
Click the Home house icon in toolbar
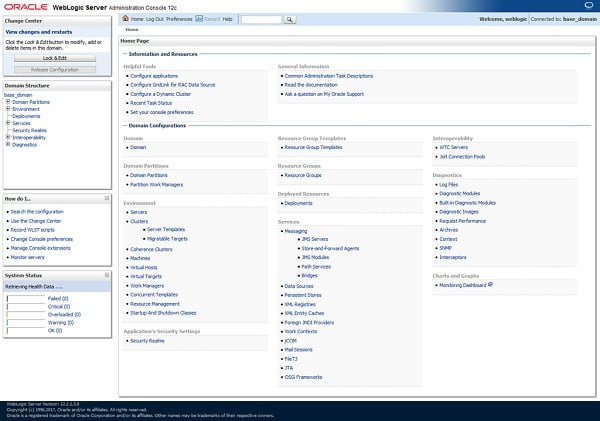tap(125, 18)
